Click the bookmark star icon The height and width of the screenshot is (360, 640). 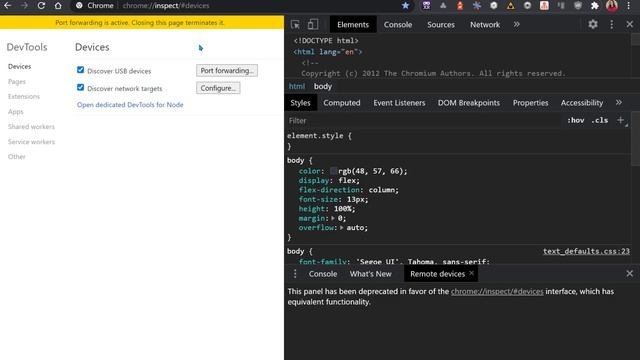point(405,6)
